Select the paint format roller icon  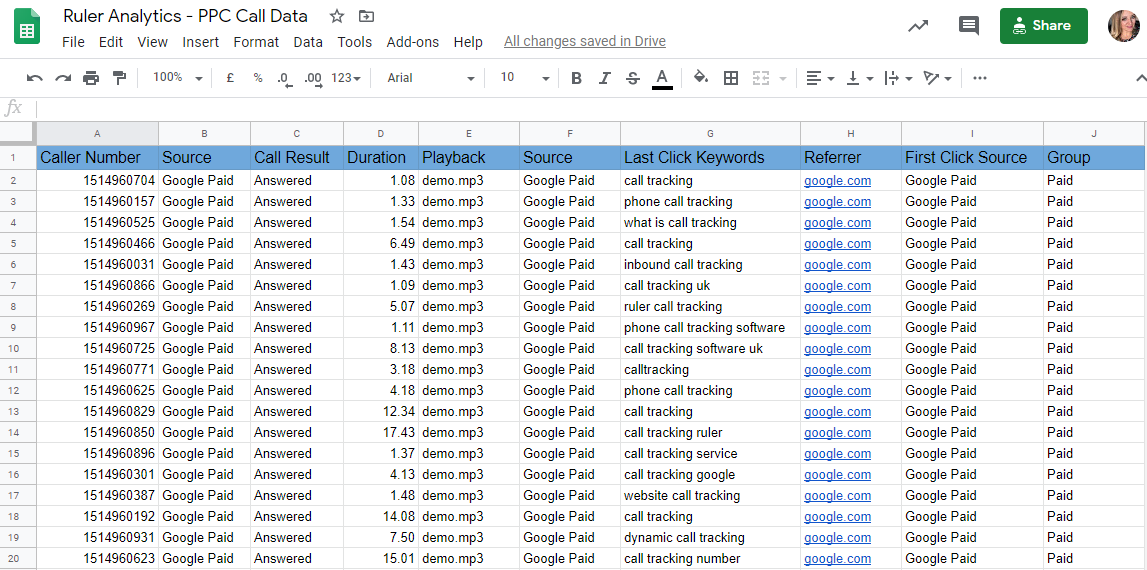[119, 78]
